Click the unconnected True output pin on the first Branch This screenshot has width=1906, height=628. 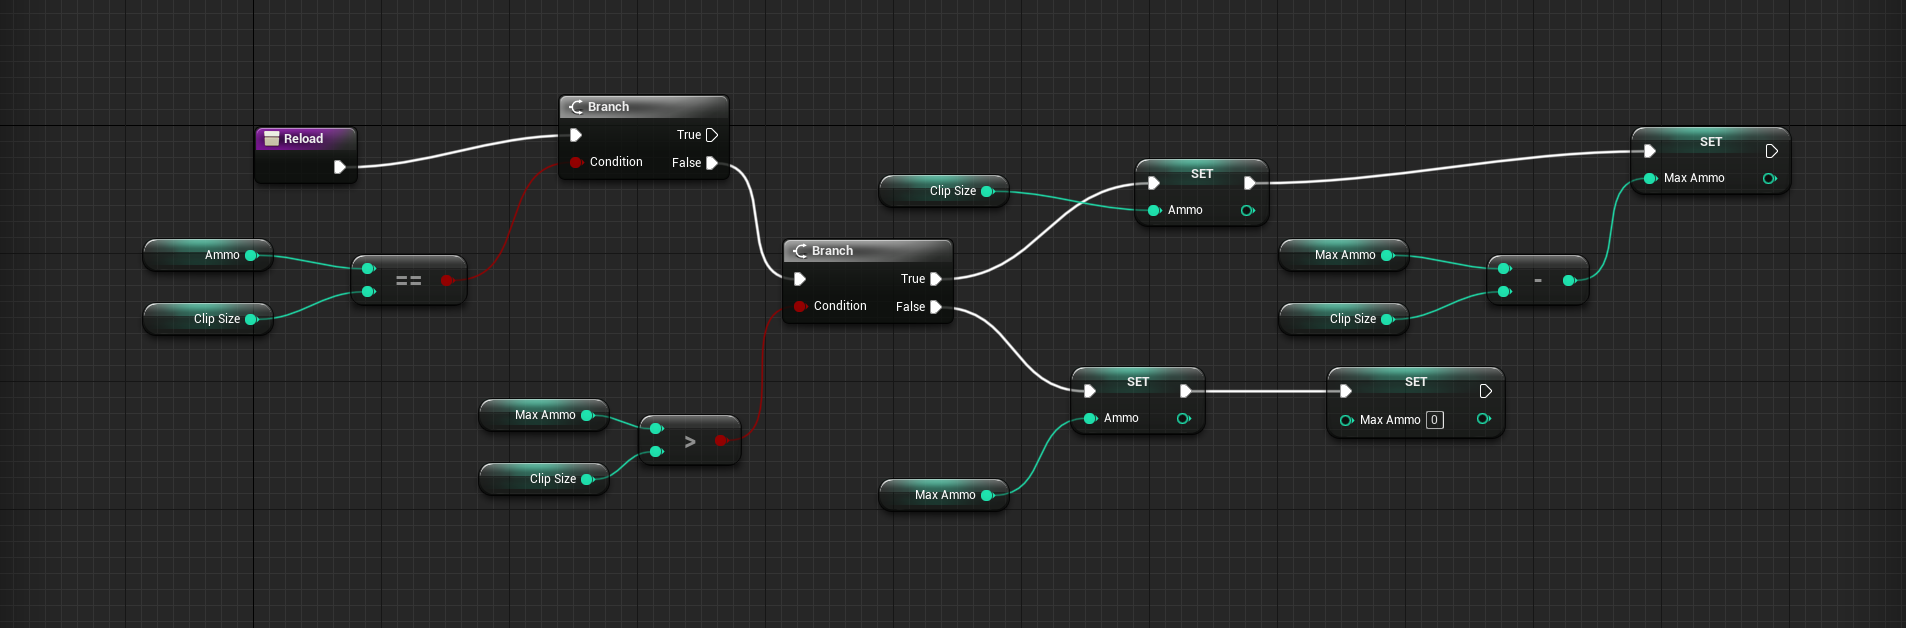(712, 135)
